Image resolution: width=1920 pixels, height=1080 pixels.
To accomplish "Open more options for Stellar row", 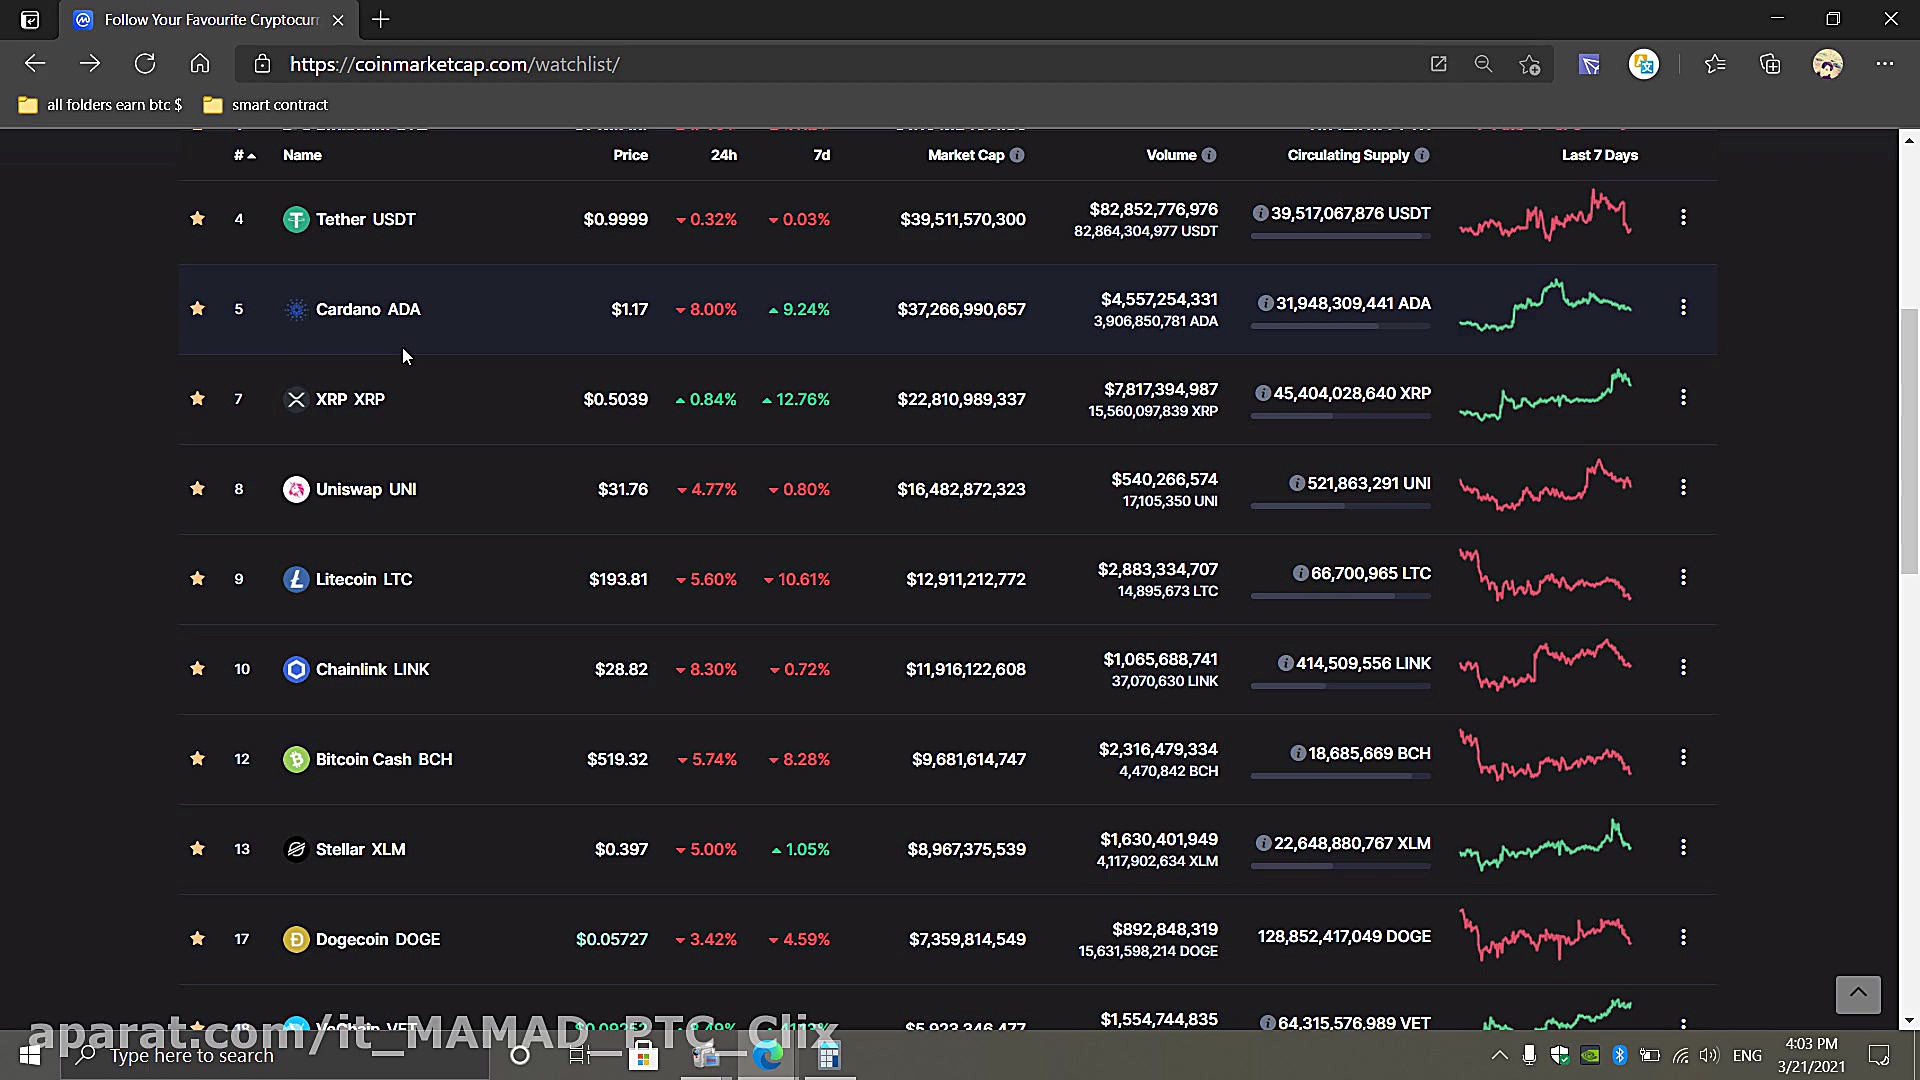I will click(x=1683, y=847).
